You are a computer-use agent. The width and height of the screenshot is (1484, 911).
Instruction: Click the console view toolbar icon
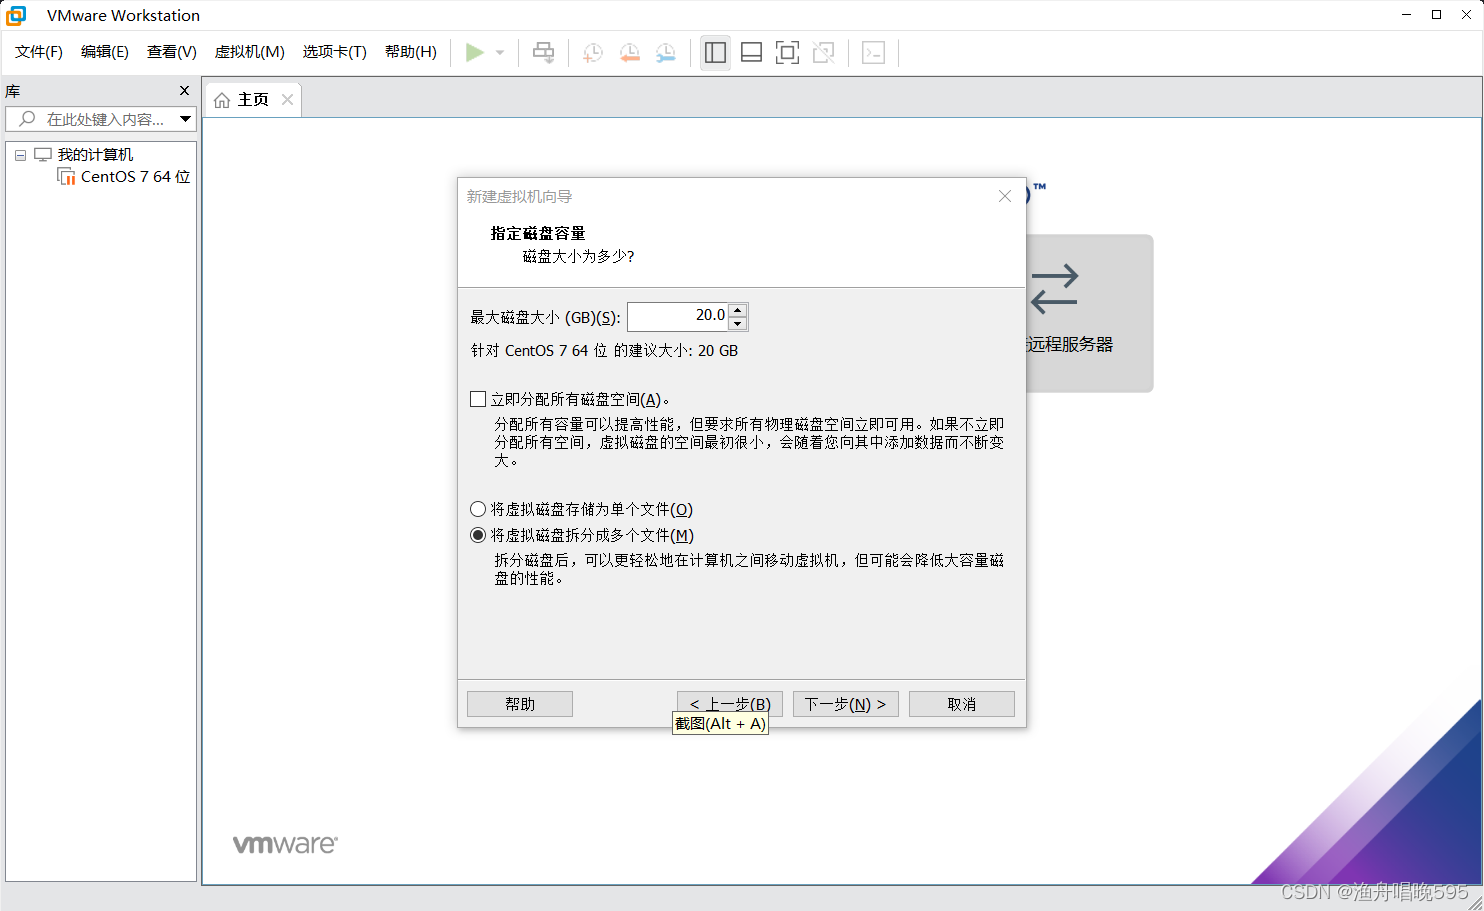[x=873, y=53]
